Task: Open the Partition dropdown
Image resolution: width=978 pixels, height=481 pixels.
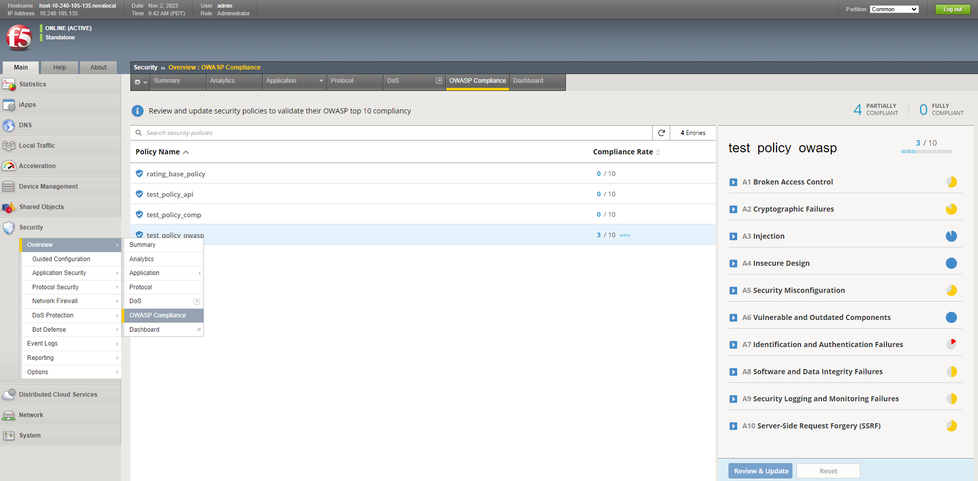Action: (x=894, y=9)
